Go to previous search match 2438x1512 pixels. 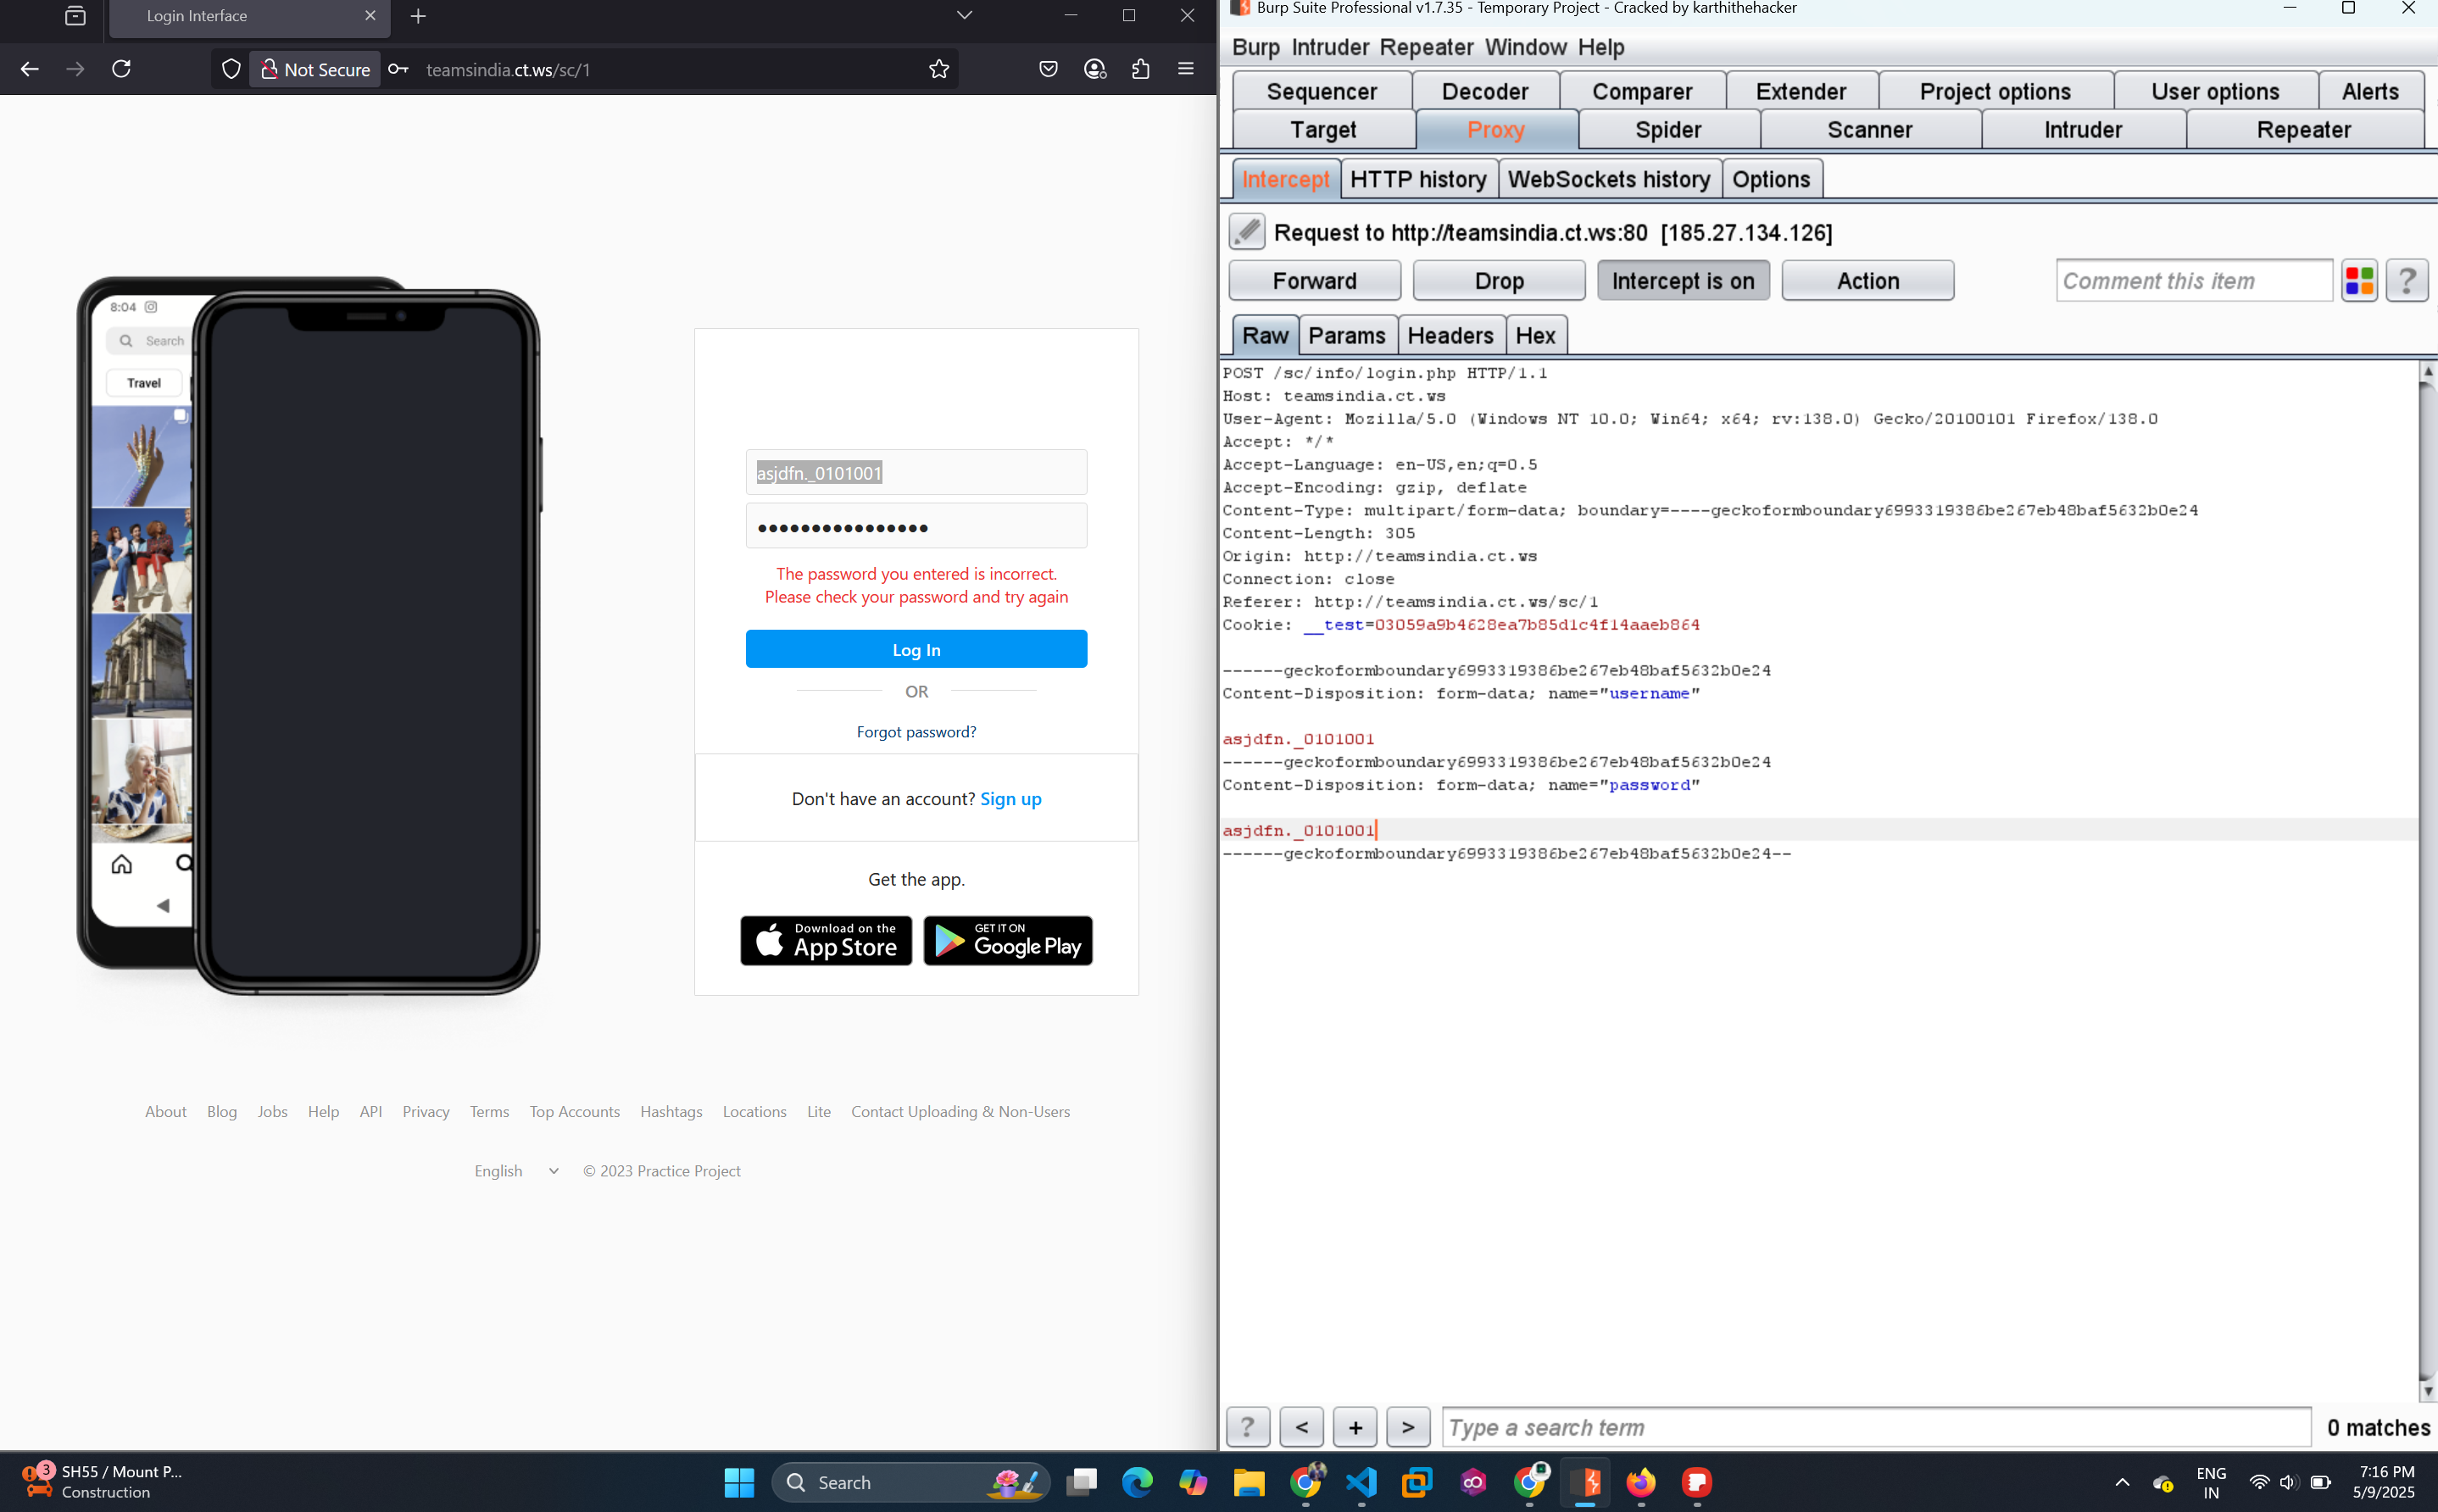point(1302,1427)
